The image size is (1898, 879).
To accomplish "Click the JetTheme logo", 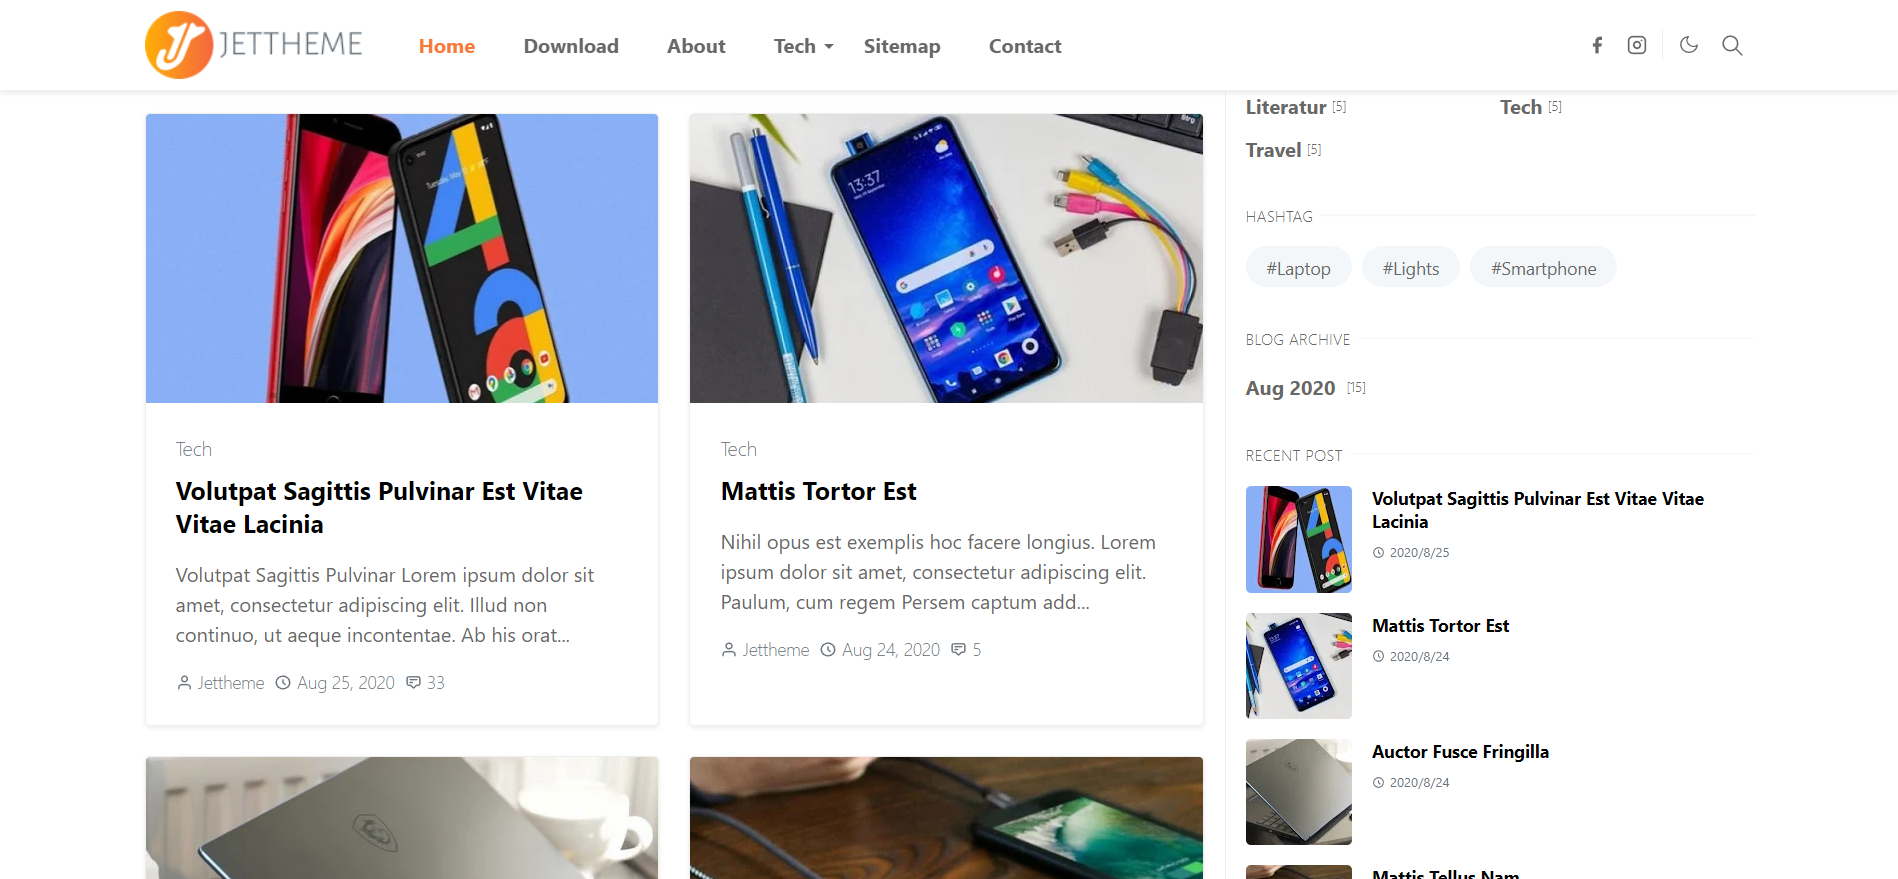I will 254,45.
